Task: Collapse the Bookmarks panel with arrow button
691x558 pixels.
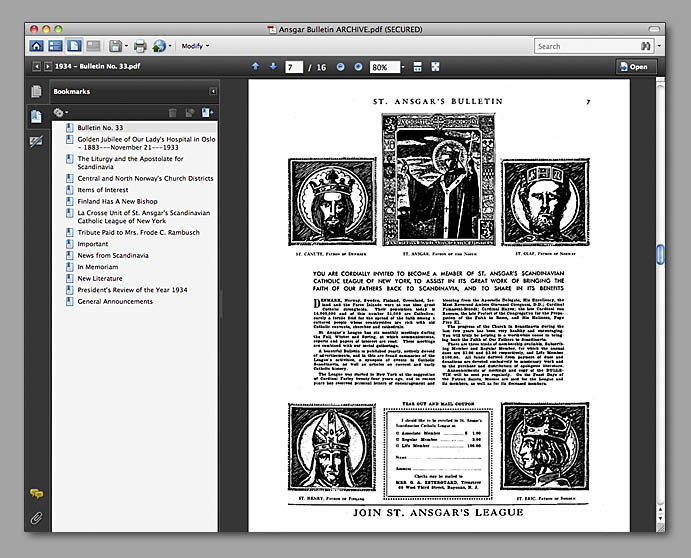Action: click(x=213, y=91)
